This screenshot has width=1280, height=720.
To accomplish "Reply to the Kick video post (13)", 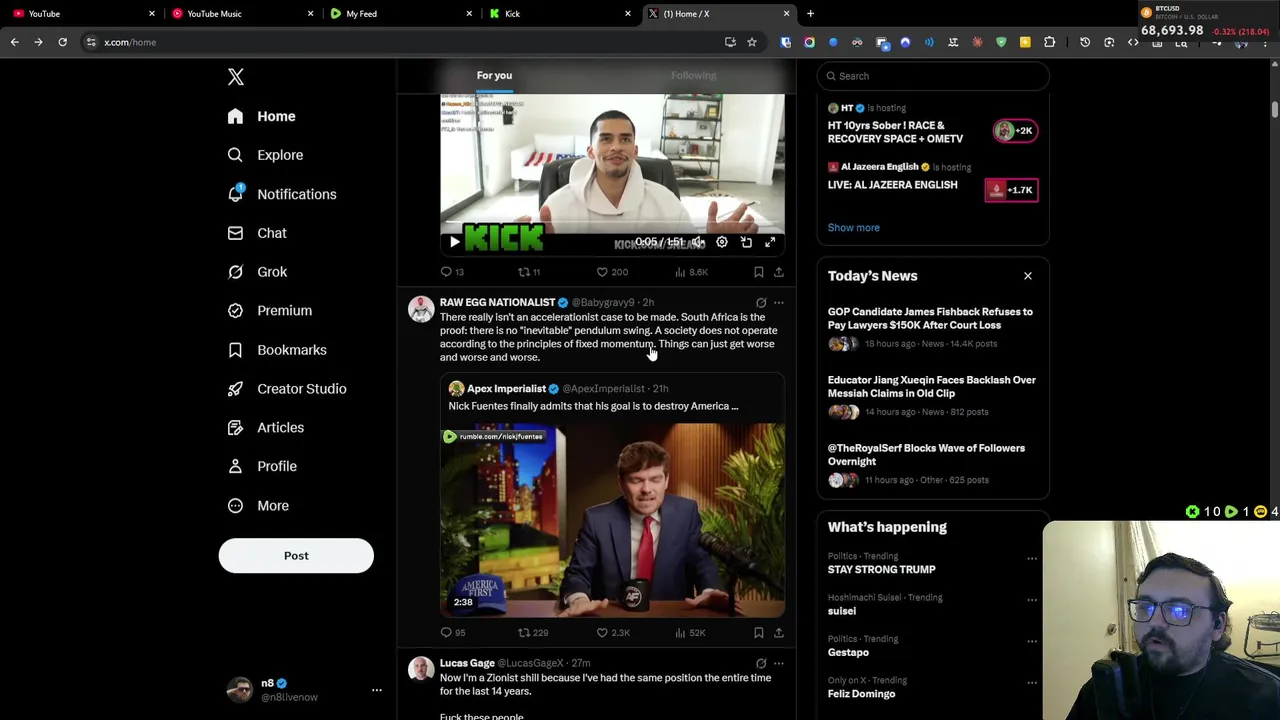I will tap(452, 272).
